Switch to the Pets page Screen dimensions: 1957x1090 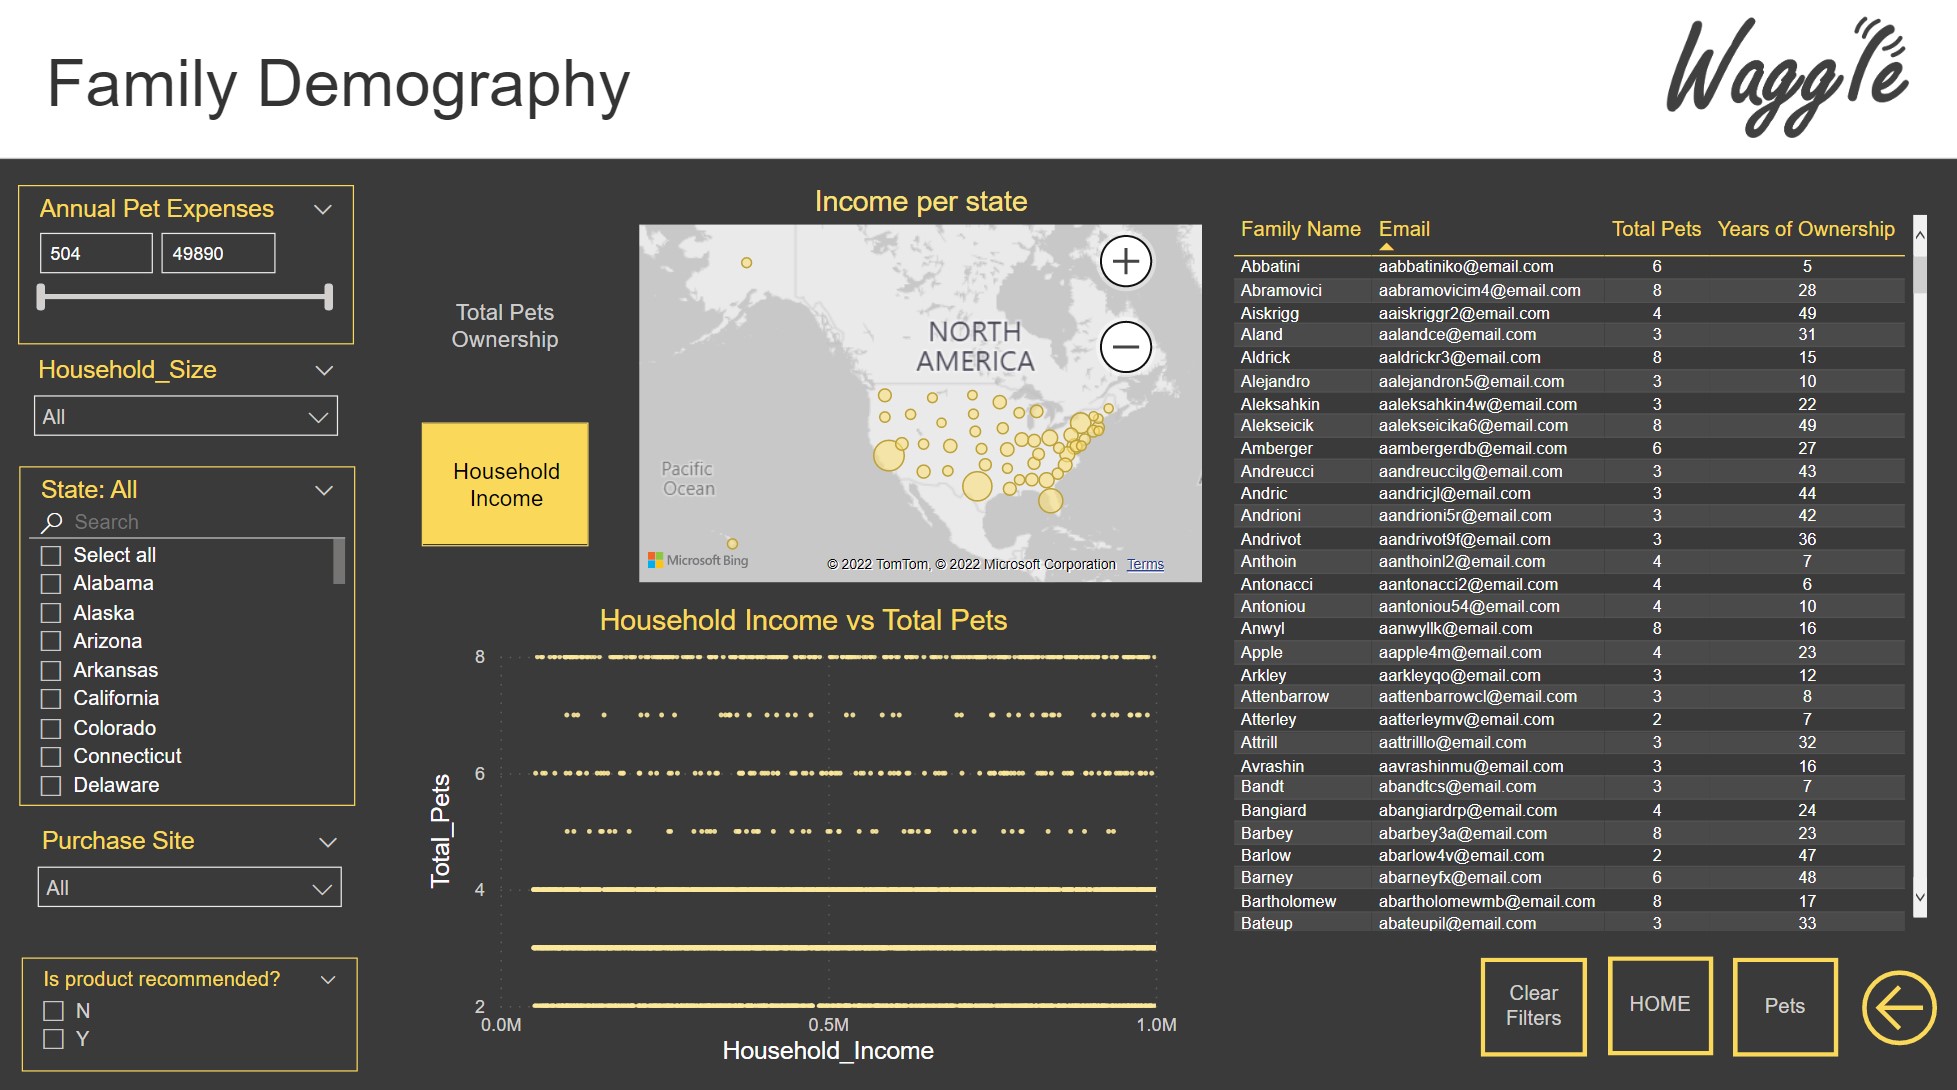[x=1784, y=1005]
